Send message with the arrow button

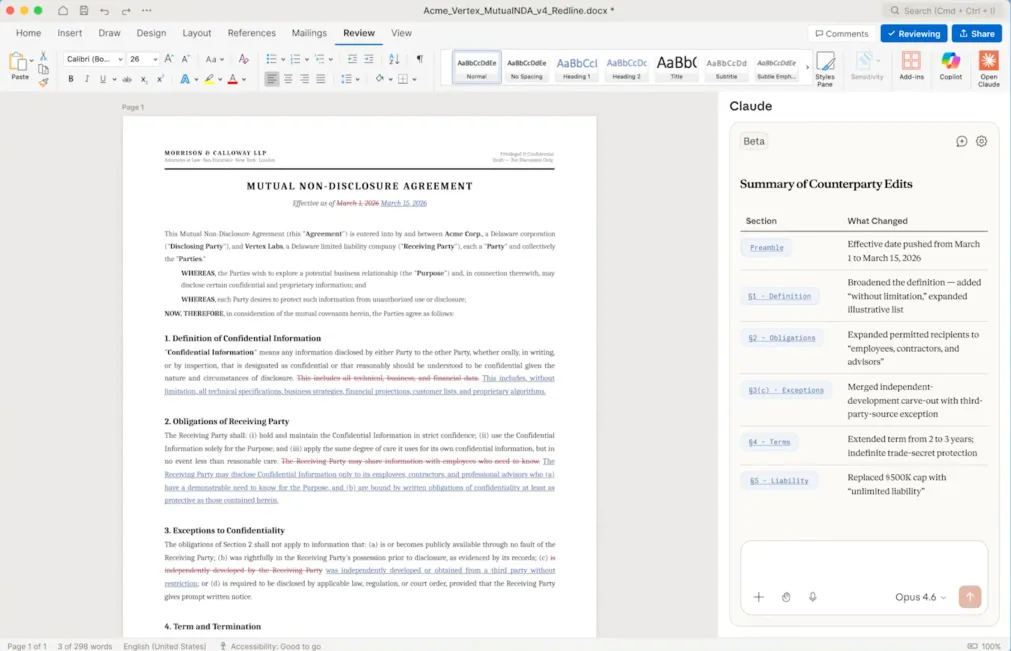click(970, 596)
